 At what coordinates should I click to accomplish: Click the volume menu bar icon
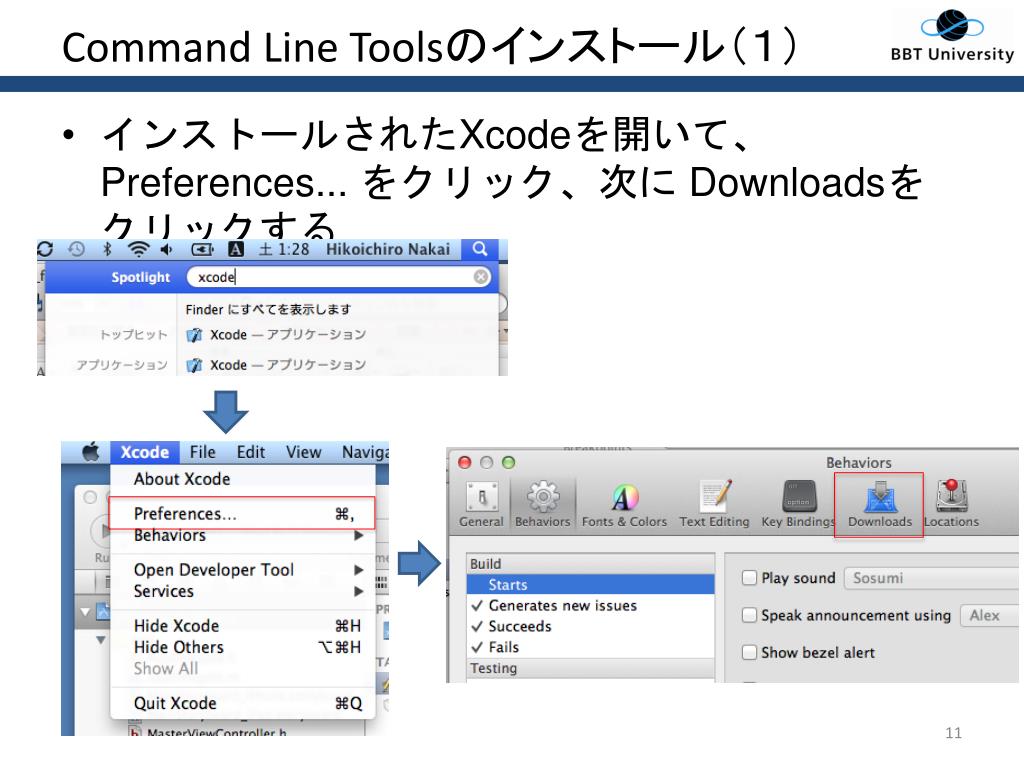[167, 249]
